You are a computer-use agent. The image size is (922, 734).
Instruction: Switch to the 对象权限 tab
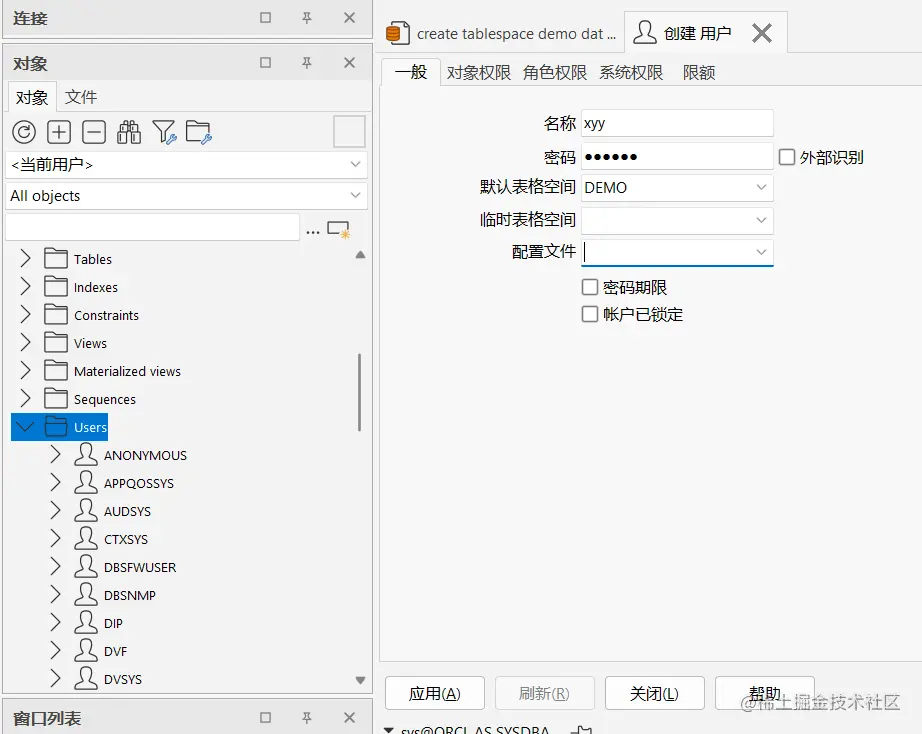pos(479,72)
